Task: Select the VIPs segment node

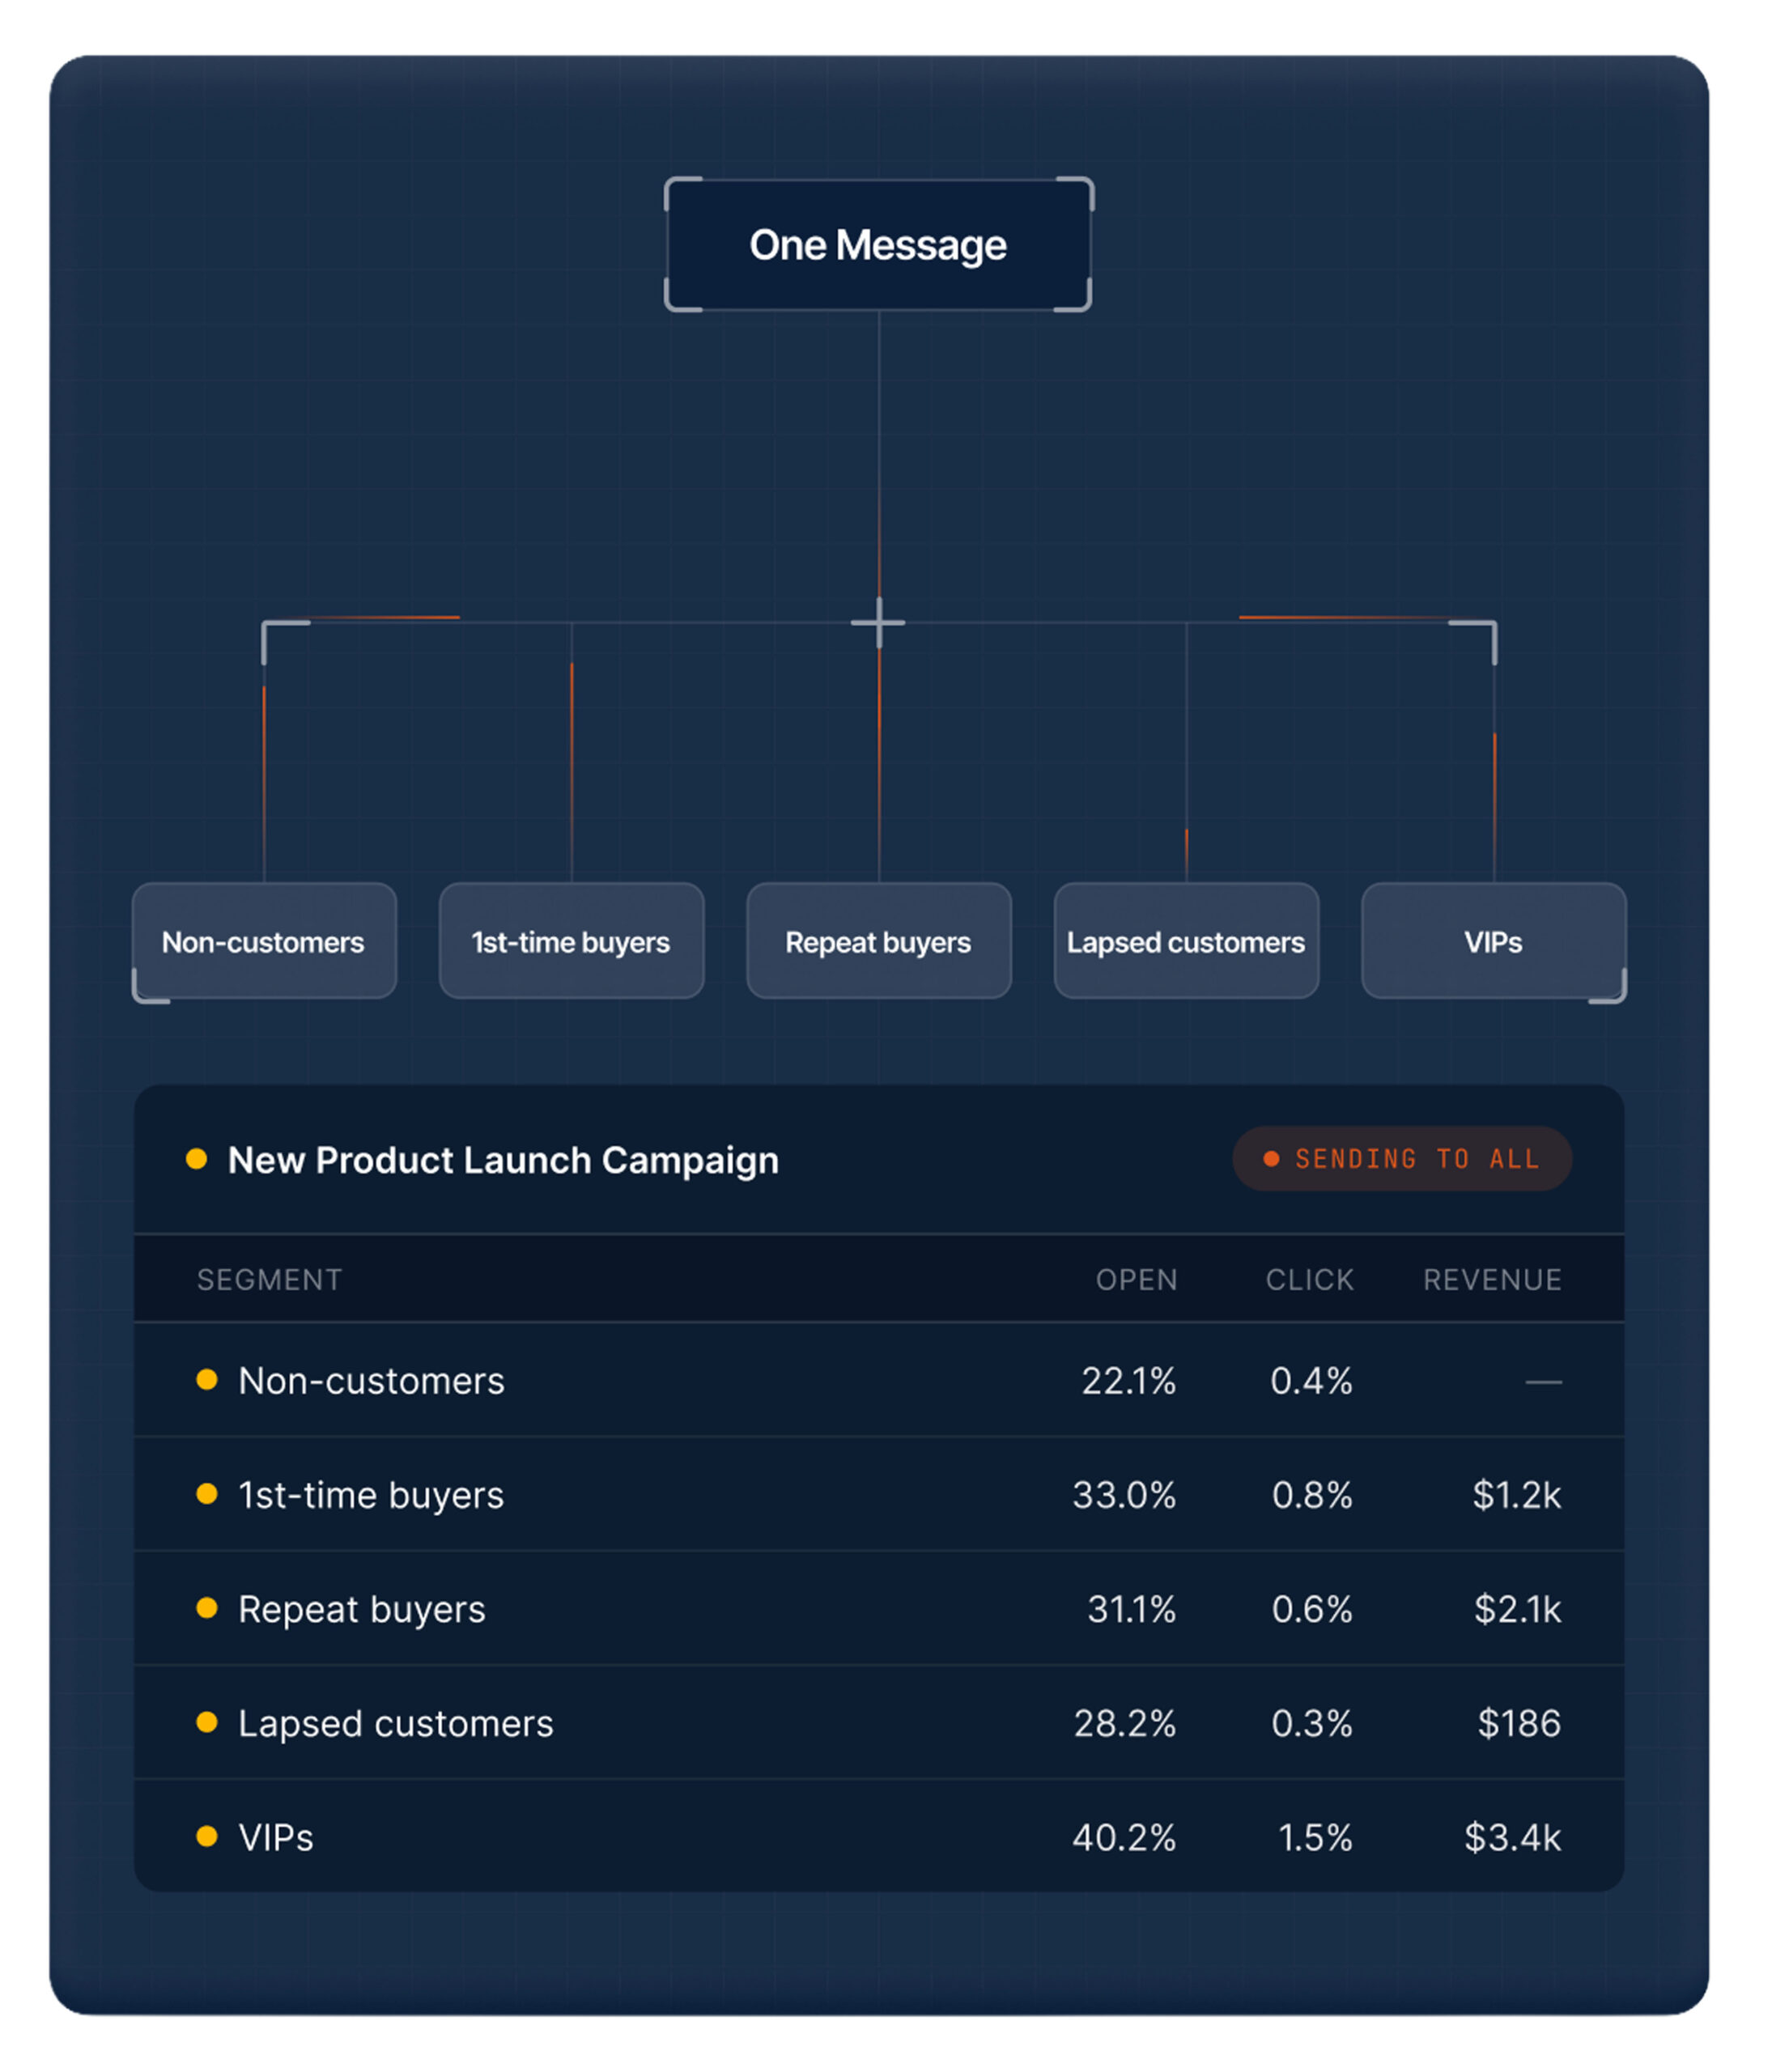Action: tap(1494, 940)
